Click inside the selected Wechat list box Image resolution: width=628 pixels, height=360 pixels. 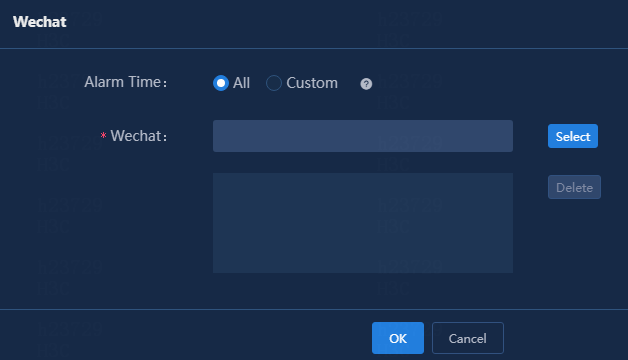(363, 223)
